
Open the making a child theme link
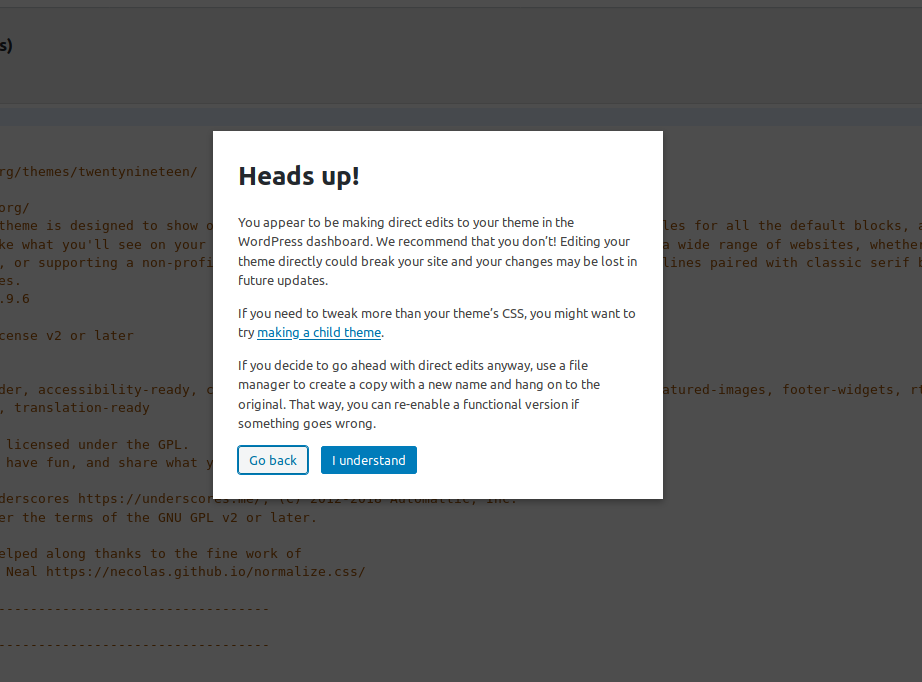tap(319, 333)
